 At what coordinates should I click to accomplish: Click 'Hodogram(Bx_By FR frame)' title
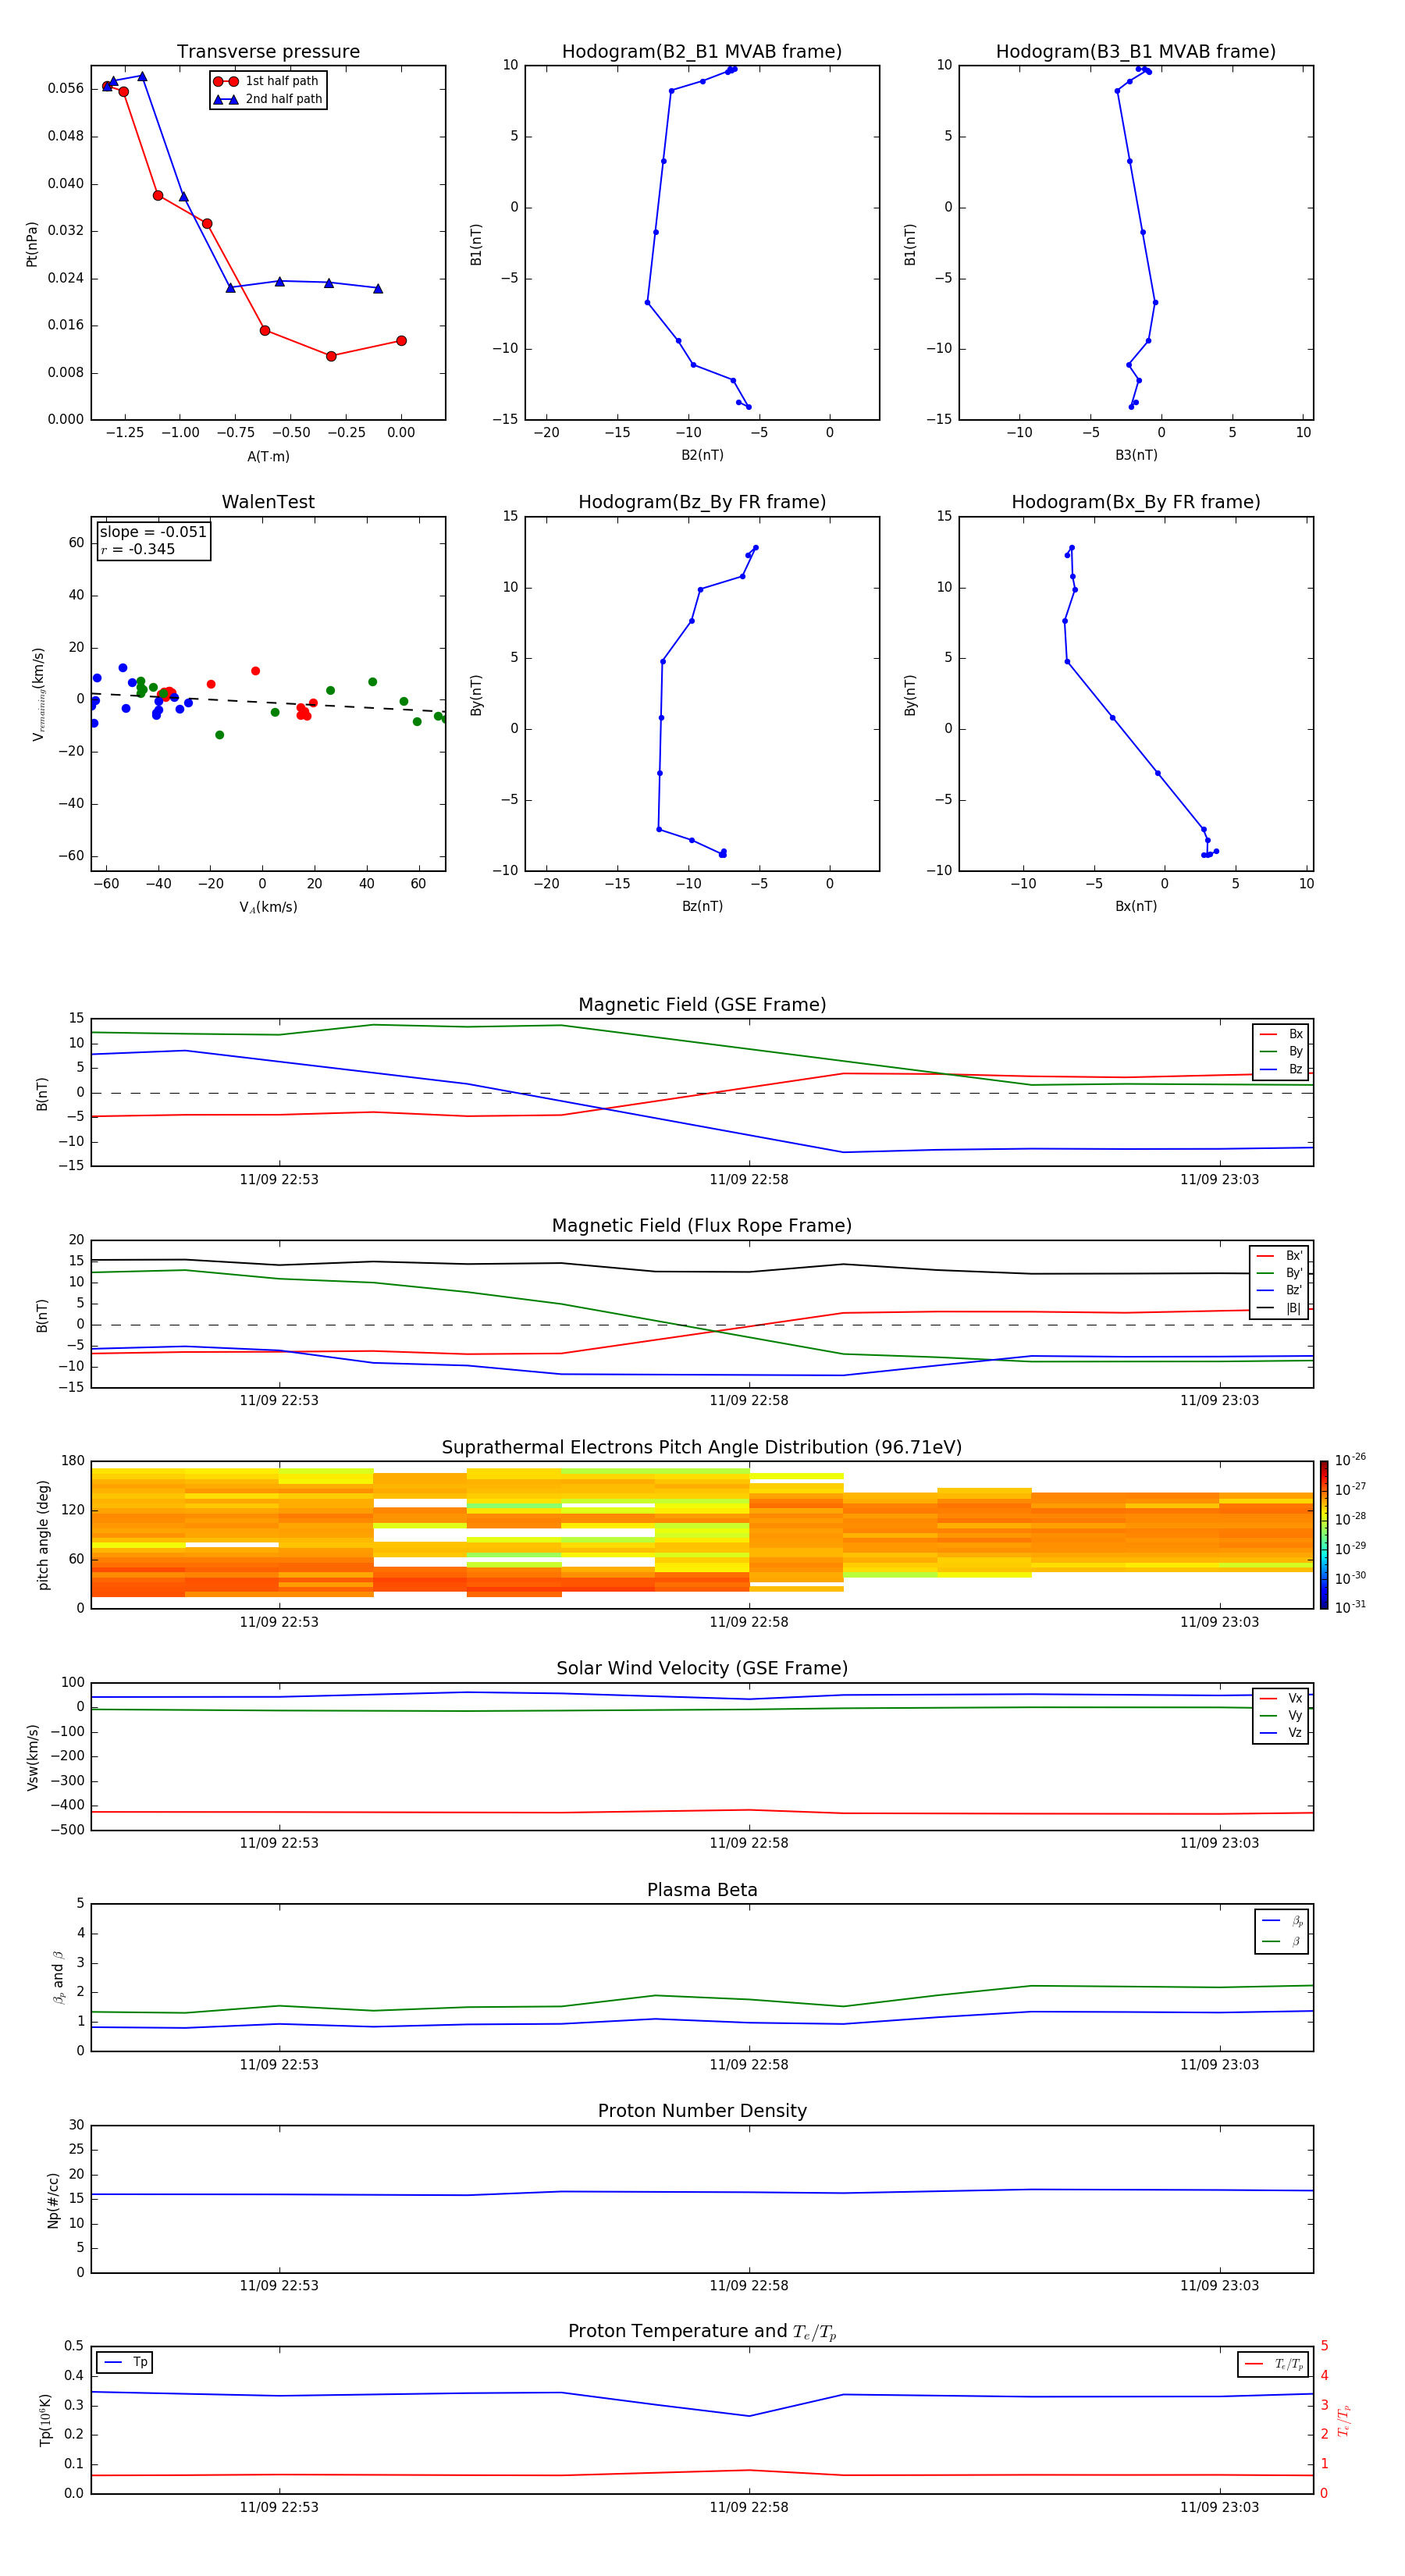point(1136,502)
